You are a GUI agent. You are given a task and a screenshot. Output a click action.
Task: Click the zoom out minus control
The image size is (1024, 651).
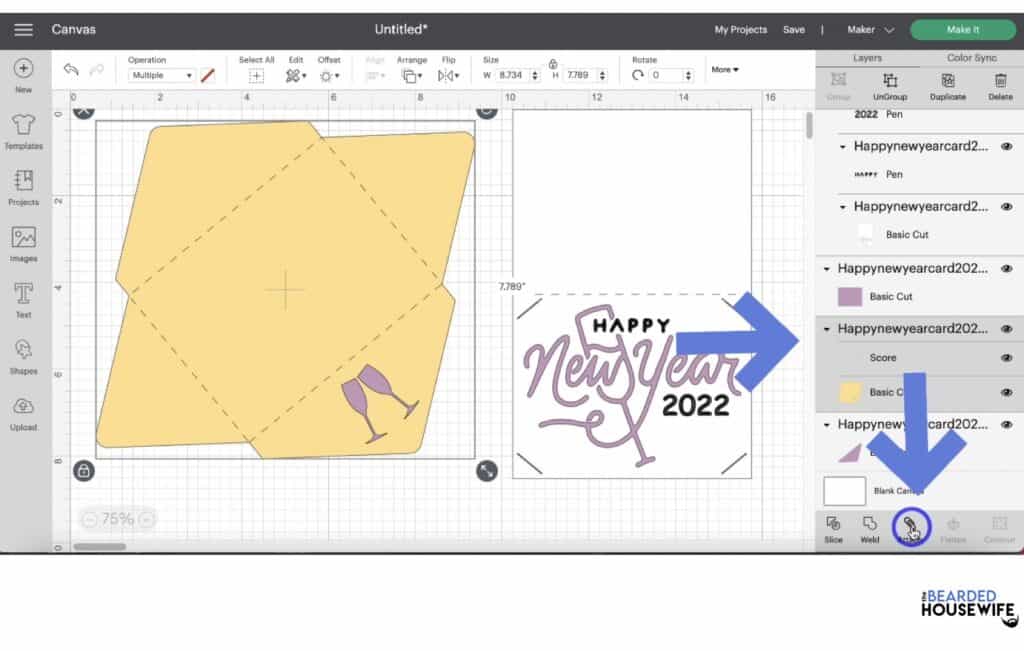pos(89,519)
